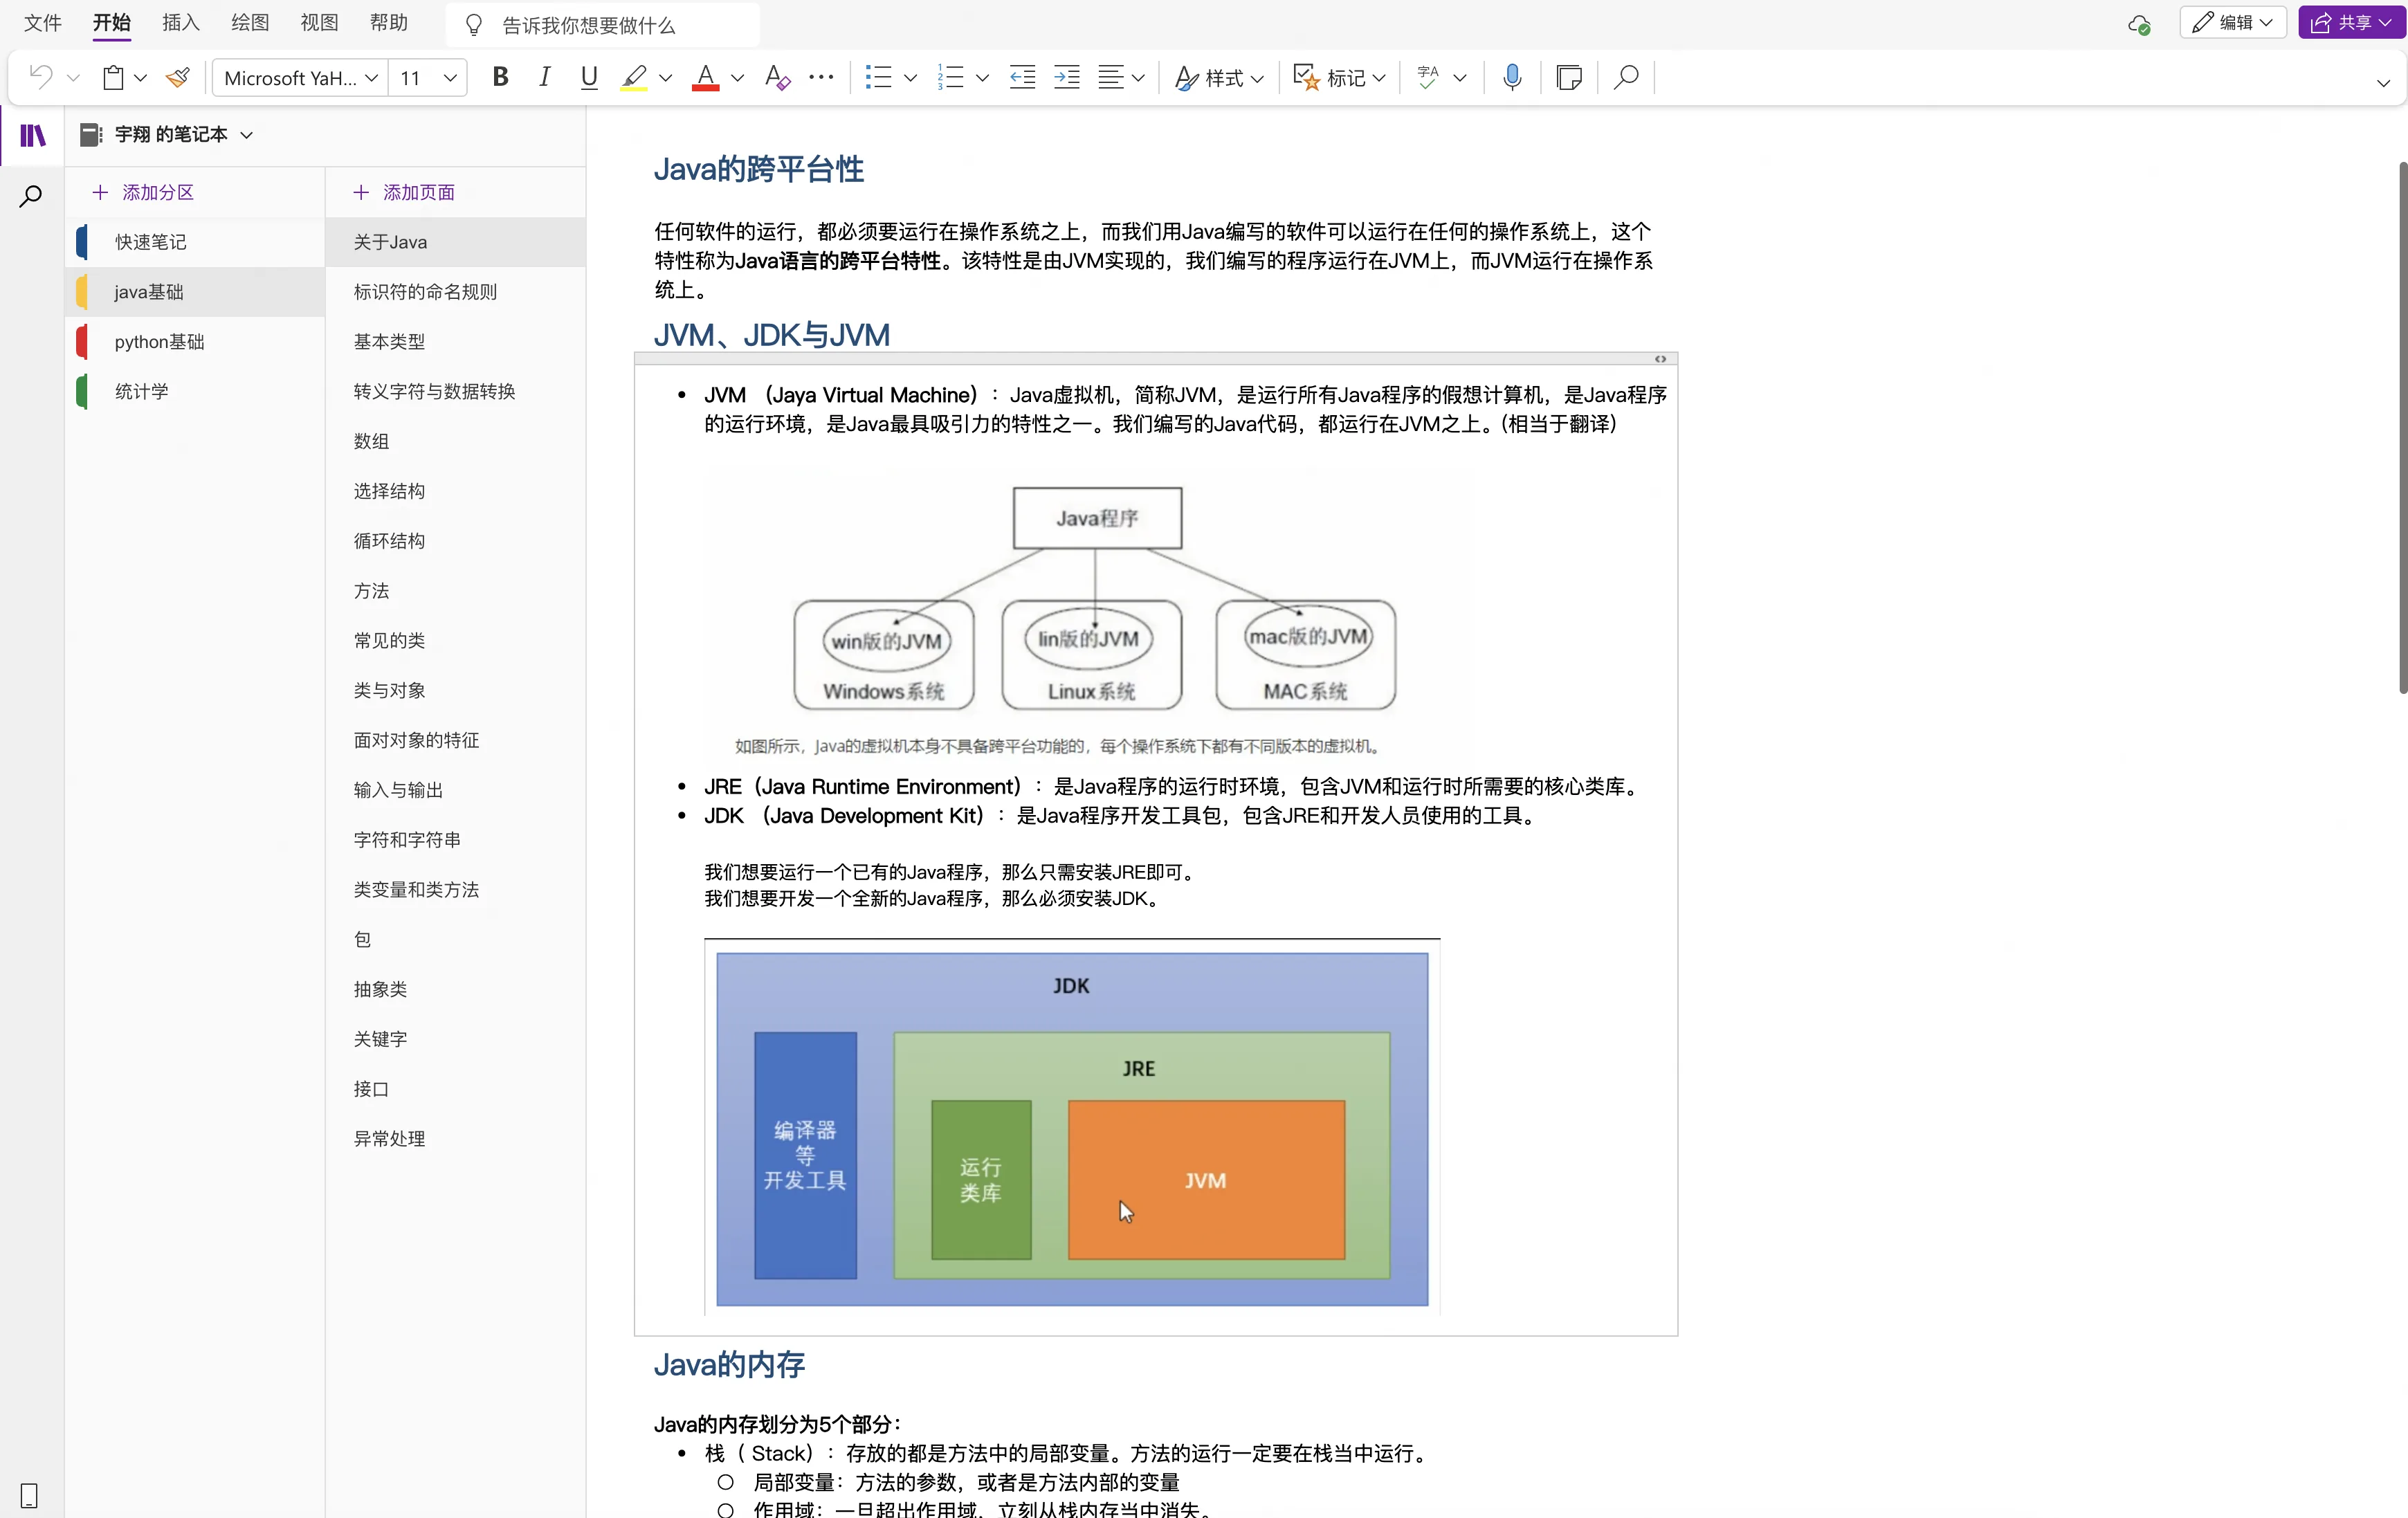2408x1518 pixels.
Task: Expand the ribbon with the chevron
Action: pyautogui.click(x=2383, y=83)
